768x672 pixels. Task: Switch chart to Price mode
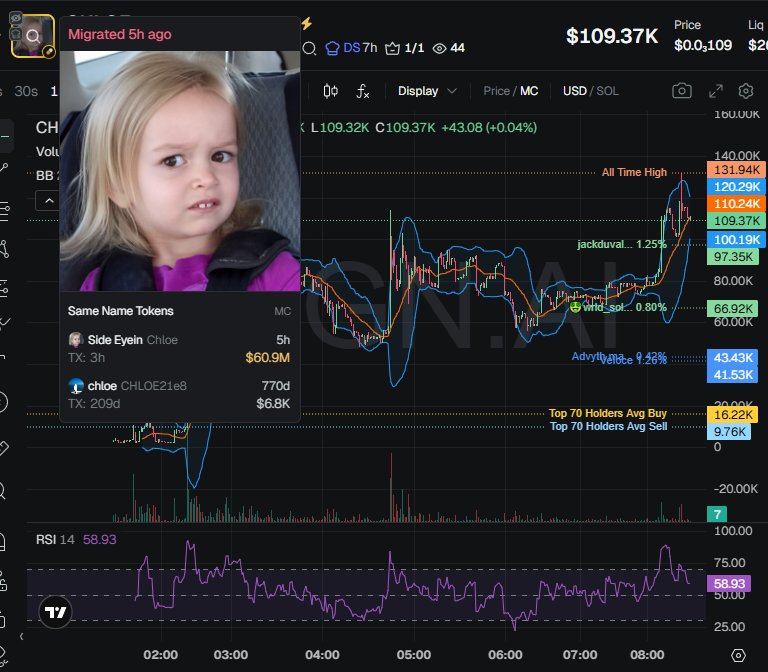pos(496,91)
